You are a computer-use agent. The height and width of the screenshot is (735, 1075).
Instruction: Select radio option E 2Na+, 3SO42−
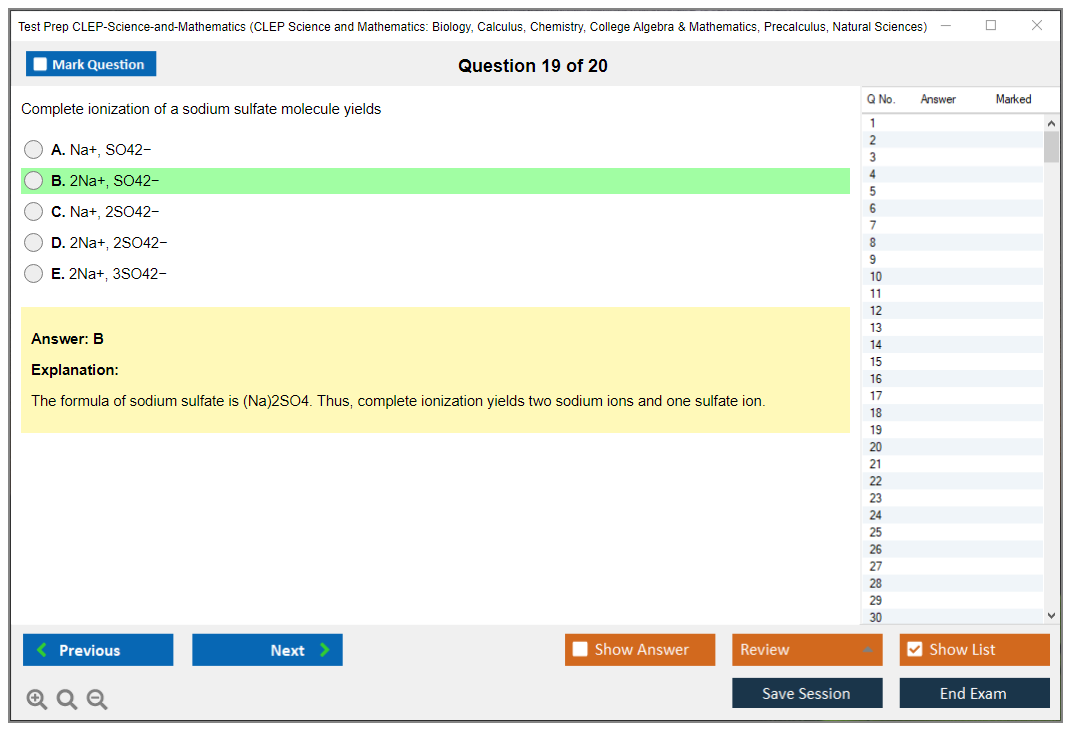(x=34, y=274)
